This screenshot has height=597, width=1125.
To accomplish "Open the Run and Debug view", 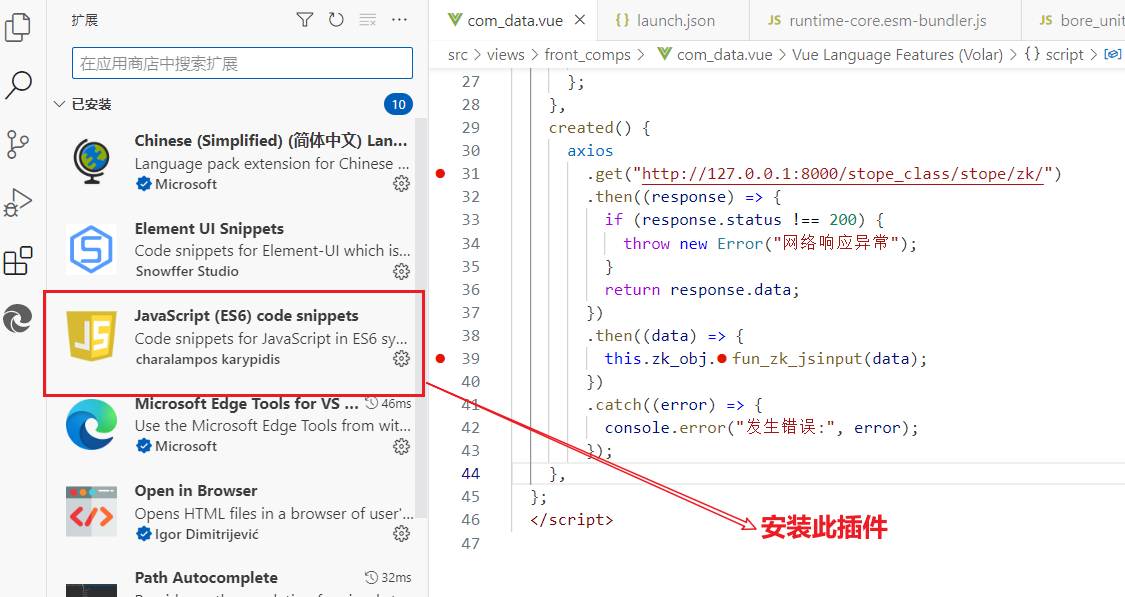I will coord(18,202).
